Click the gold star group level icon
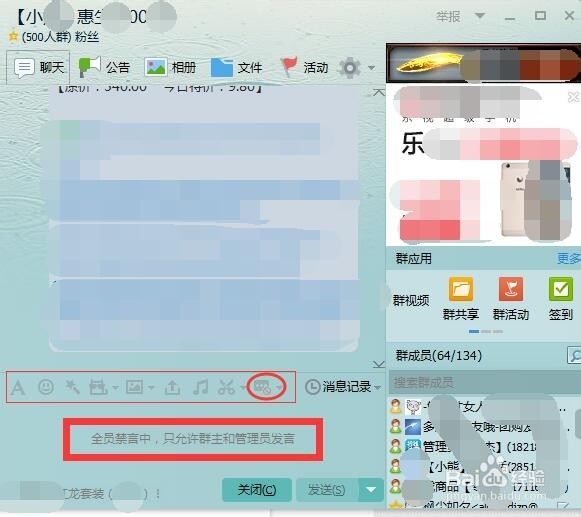This screenshot has height=517, width=581. tap(13, 36)
